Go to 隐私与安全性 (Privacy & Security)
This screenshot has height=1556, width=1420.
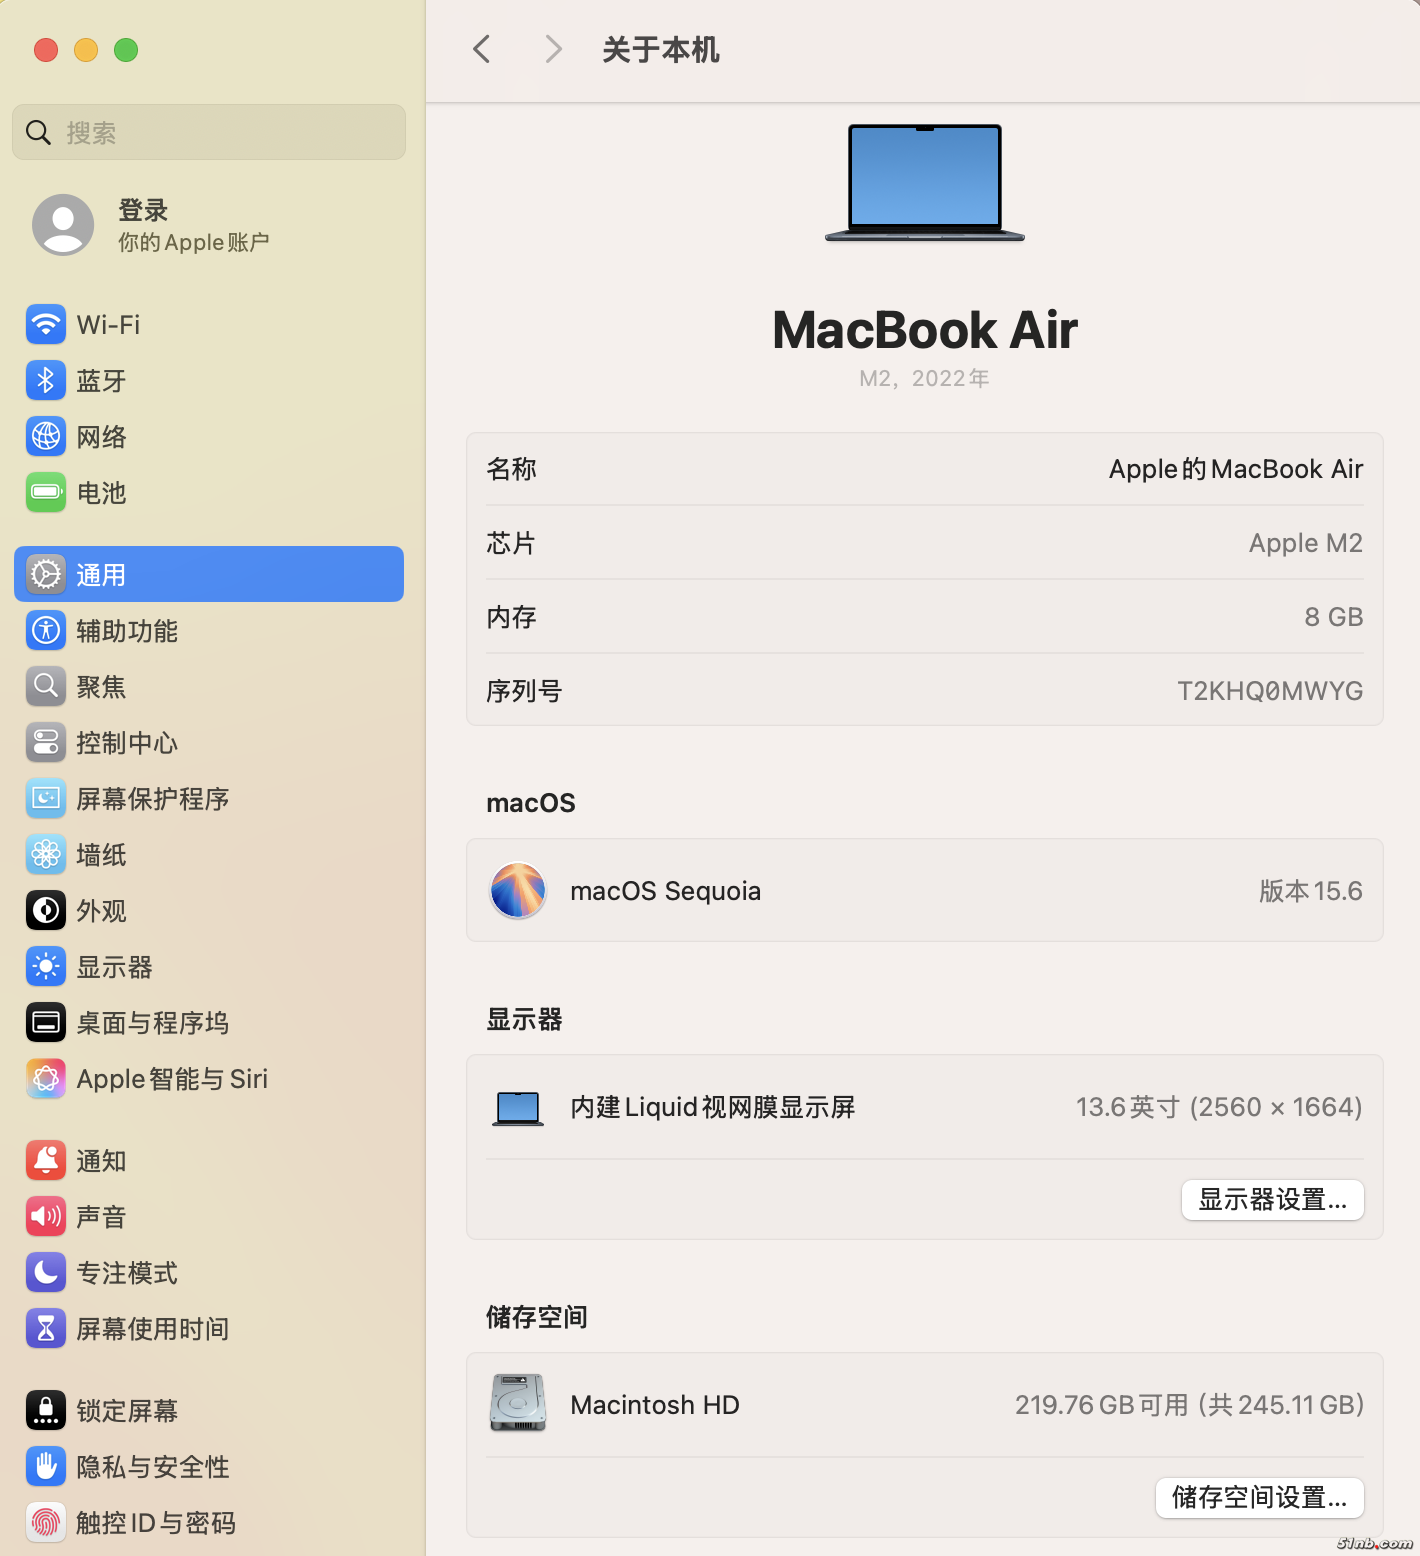[x=209, y=1467]
